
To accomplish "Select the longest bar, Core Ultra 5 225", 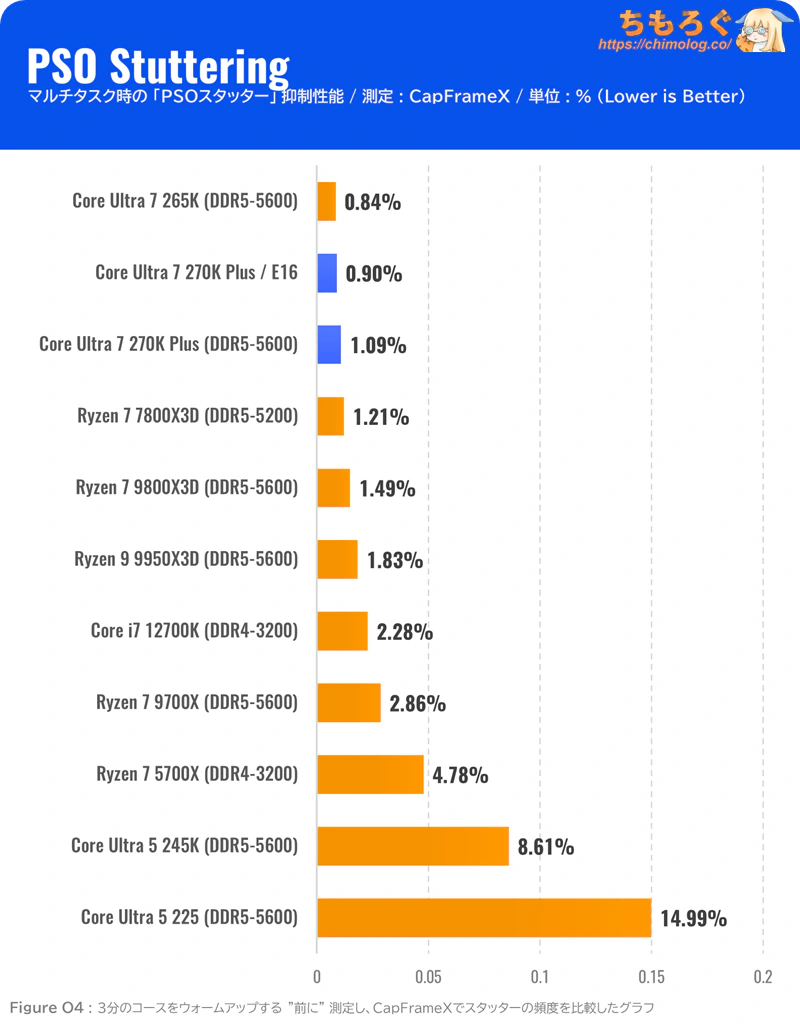I will tap(484, 918).
